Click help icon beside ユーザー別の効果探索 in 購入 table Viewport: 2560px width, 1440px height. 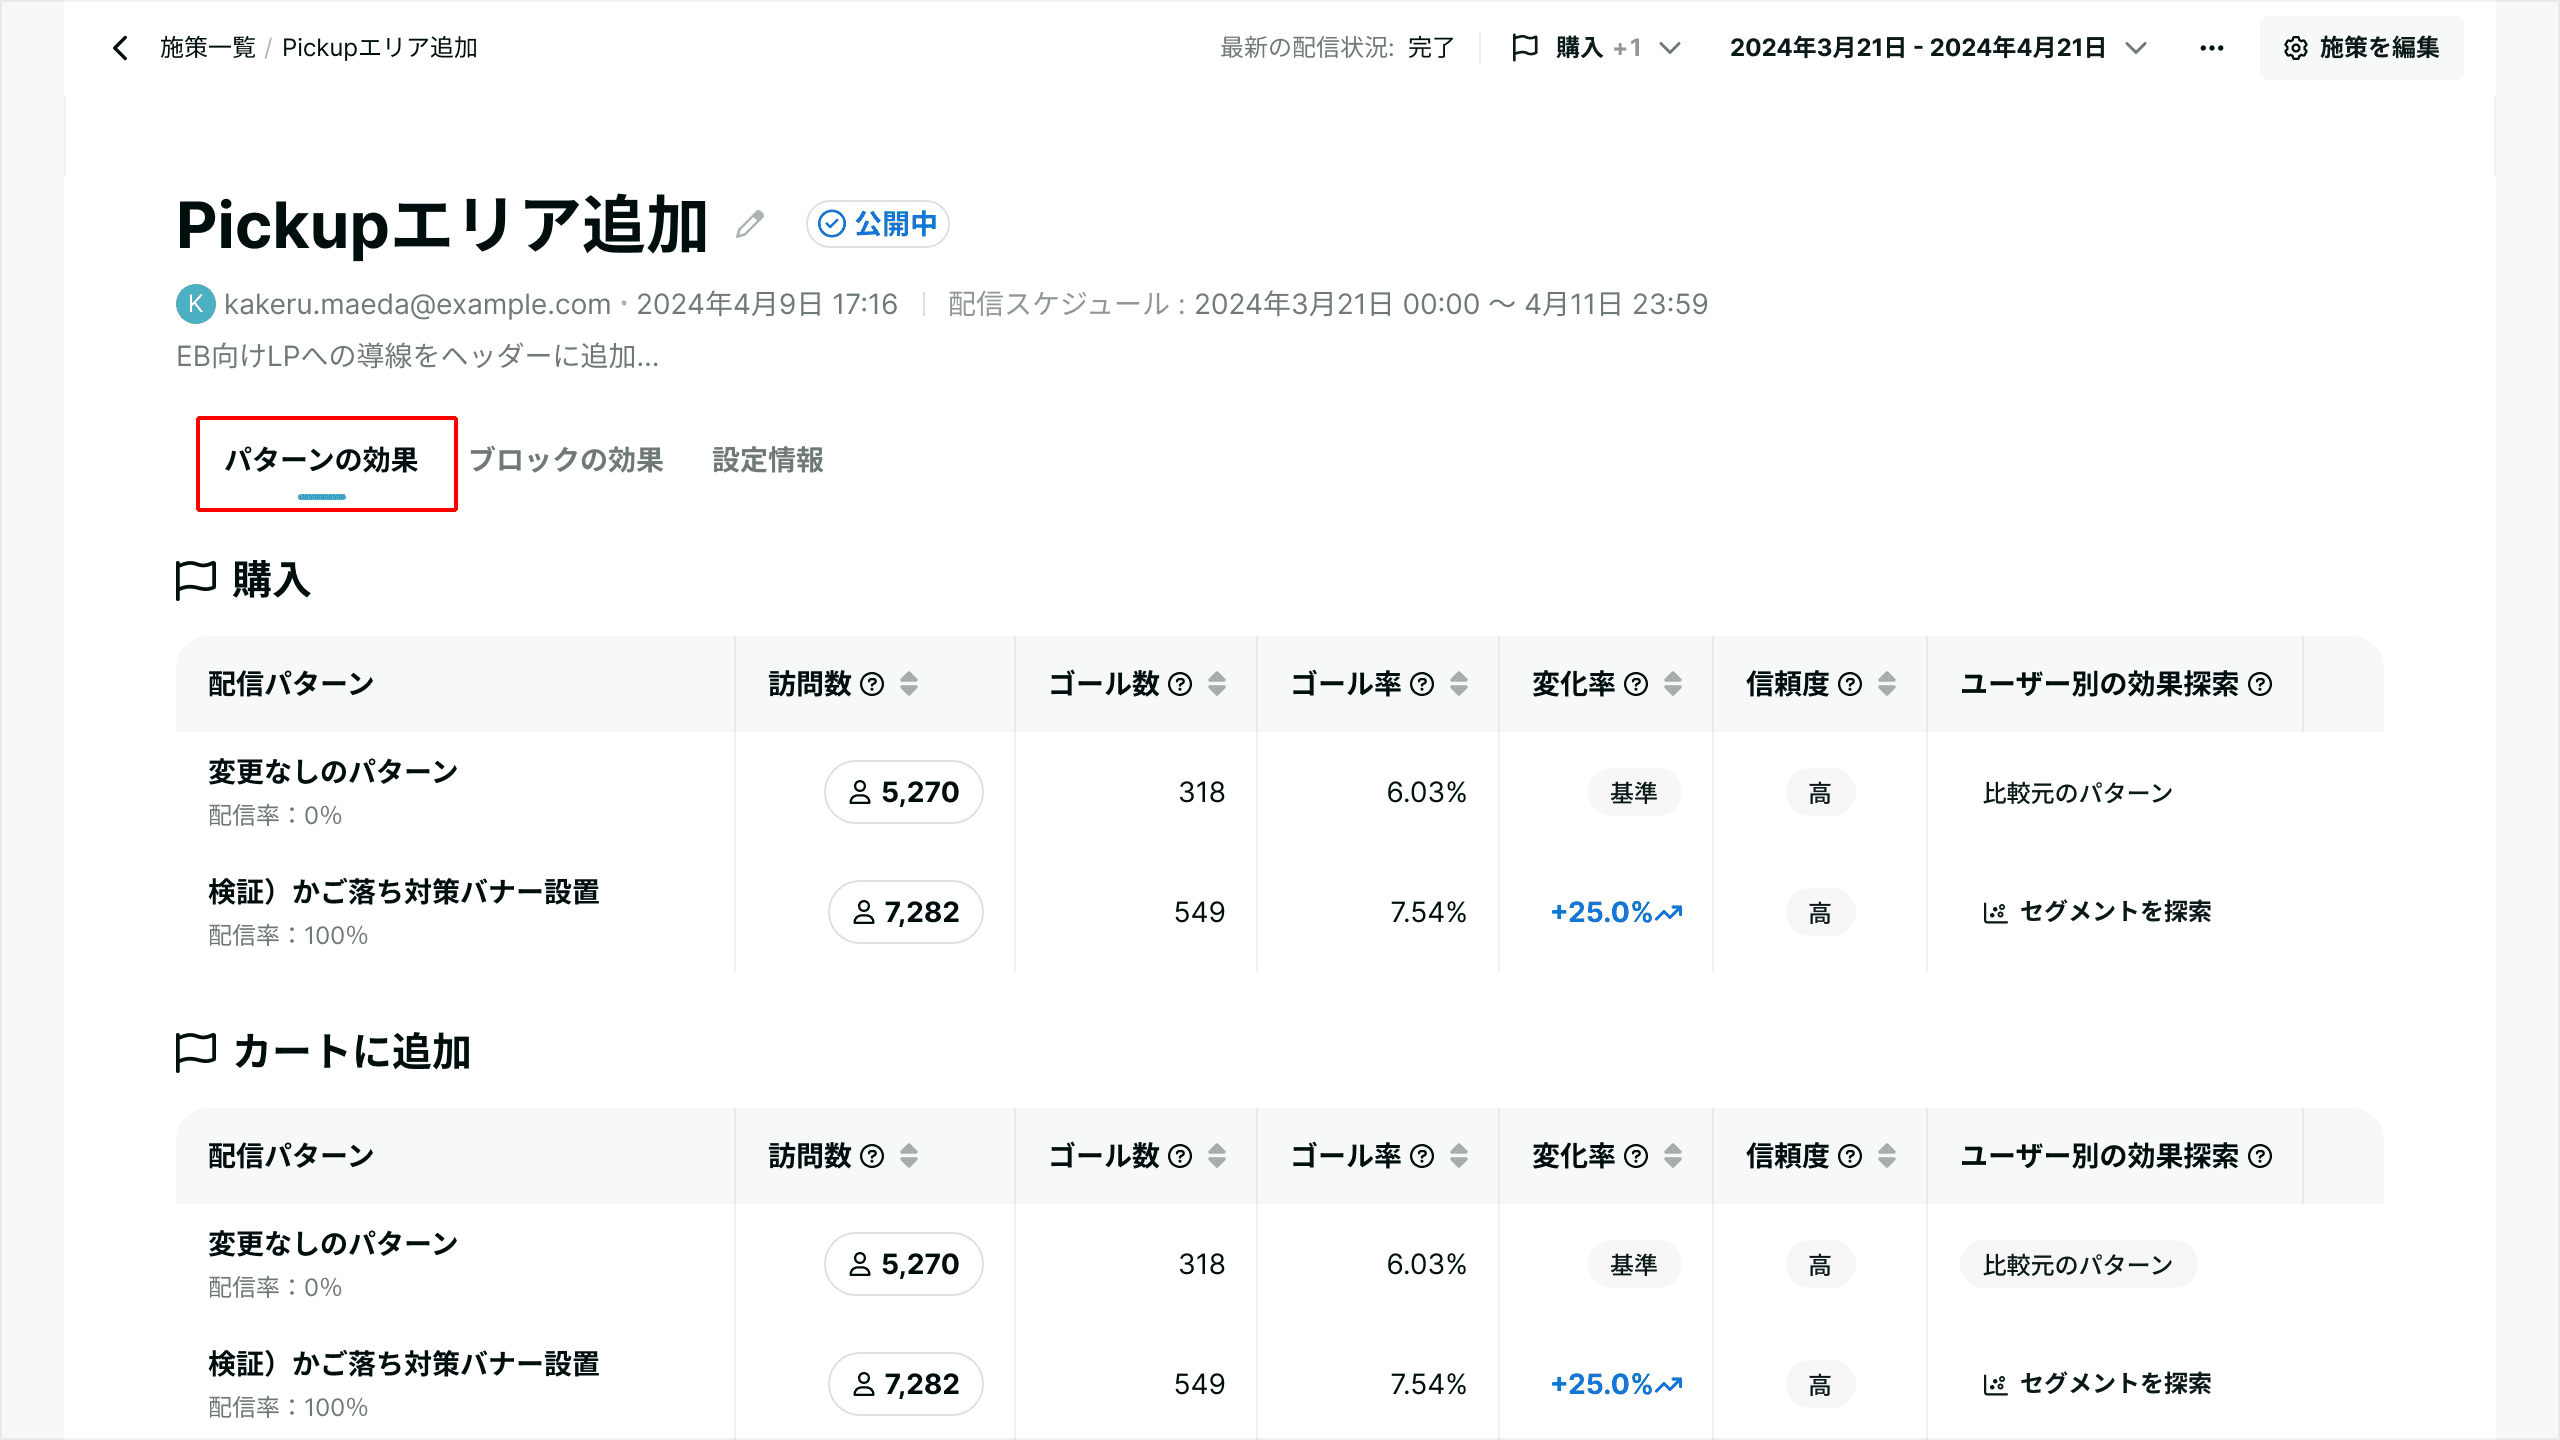pyautogui.click(x=2260, y=684)
